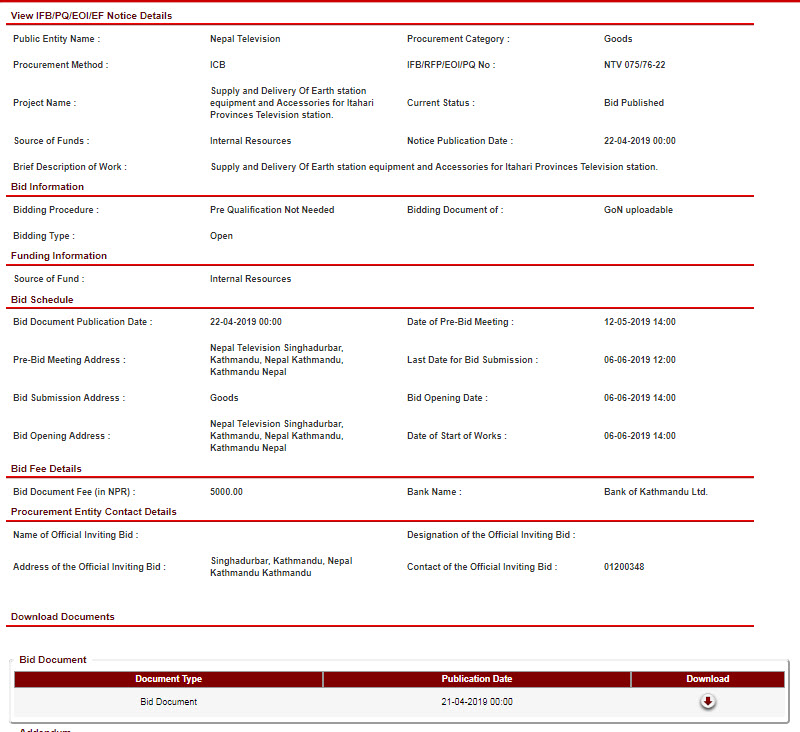The image size is (800, 732).
Task: Click the Bid Document fieldset legend
Action: coord(53,660)
